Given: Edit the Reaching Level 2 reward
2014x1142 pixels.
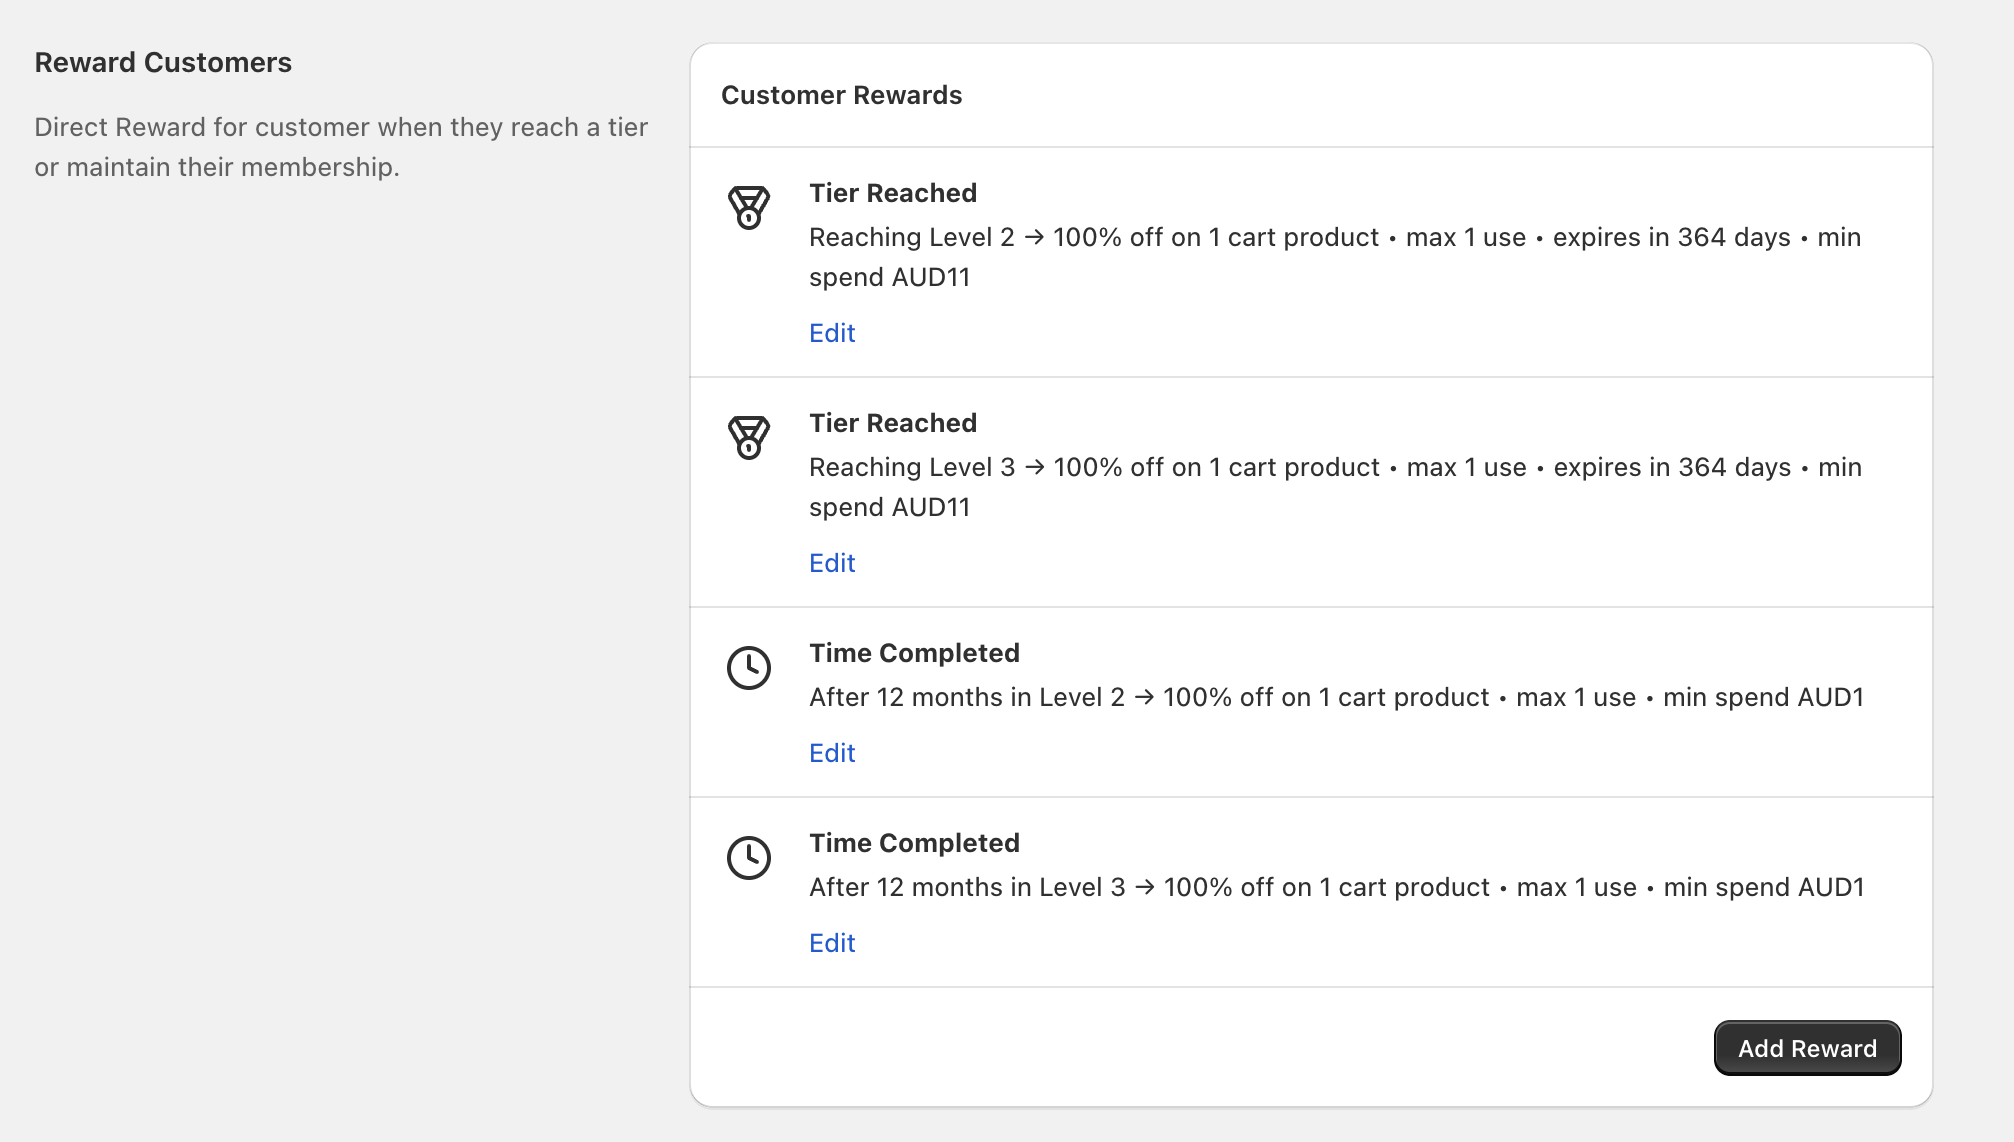Looking at the screenshot, I should tap(832, 332).
